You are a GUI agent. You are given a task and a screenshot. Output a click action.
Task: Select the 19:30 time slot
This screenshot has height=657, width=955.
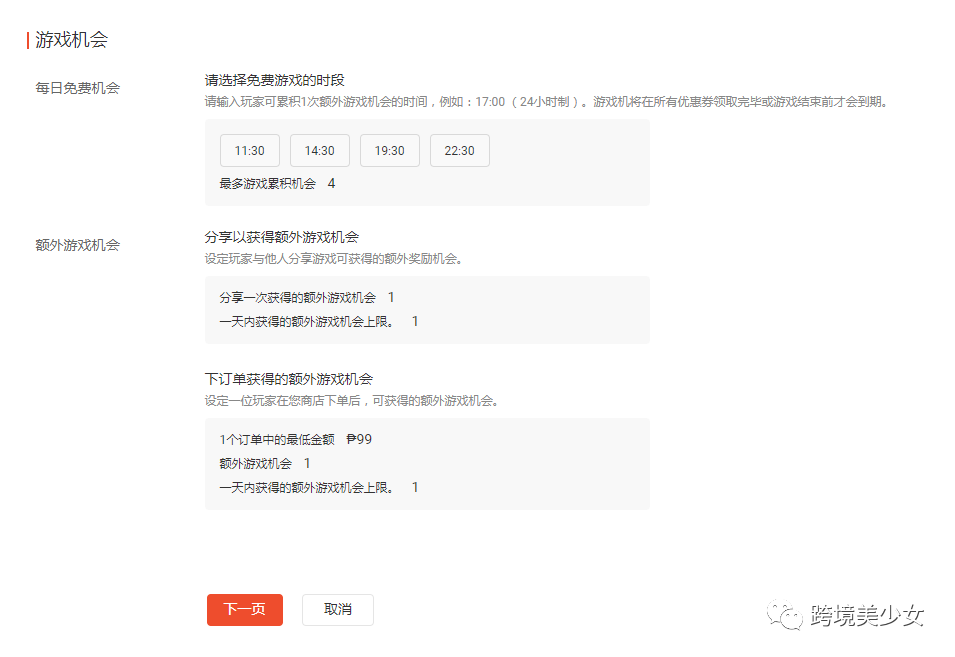389,150
